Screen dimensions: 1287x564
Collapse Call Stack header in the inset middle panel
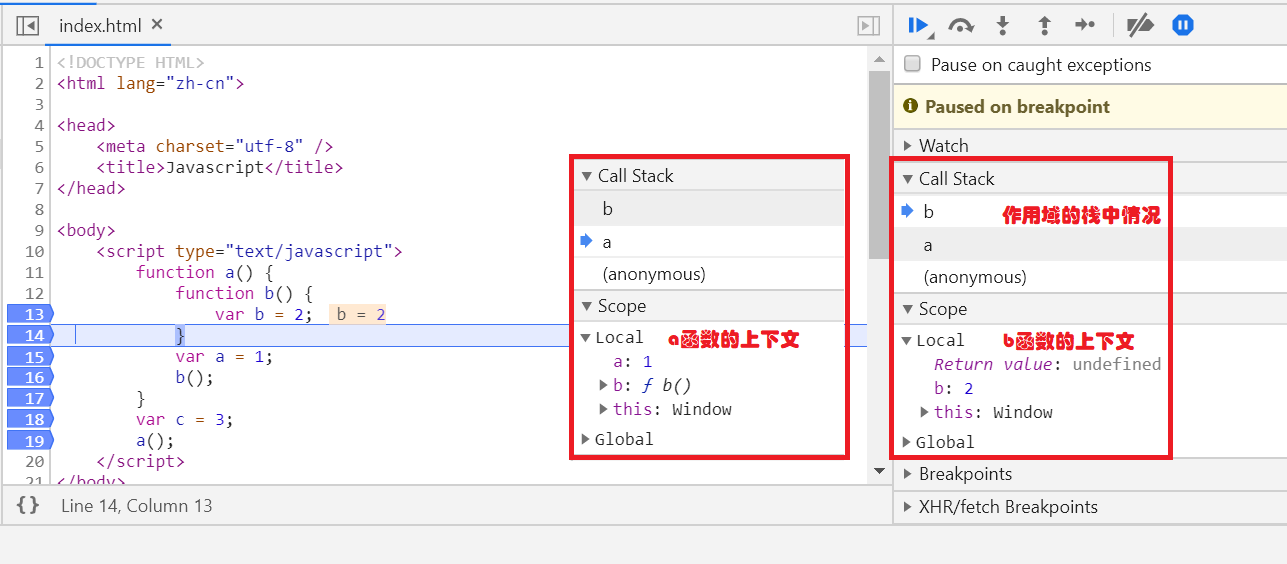coord(710,176)
